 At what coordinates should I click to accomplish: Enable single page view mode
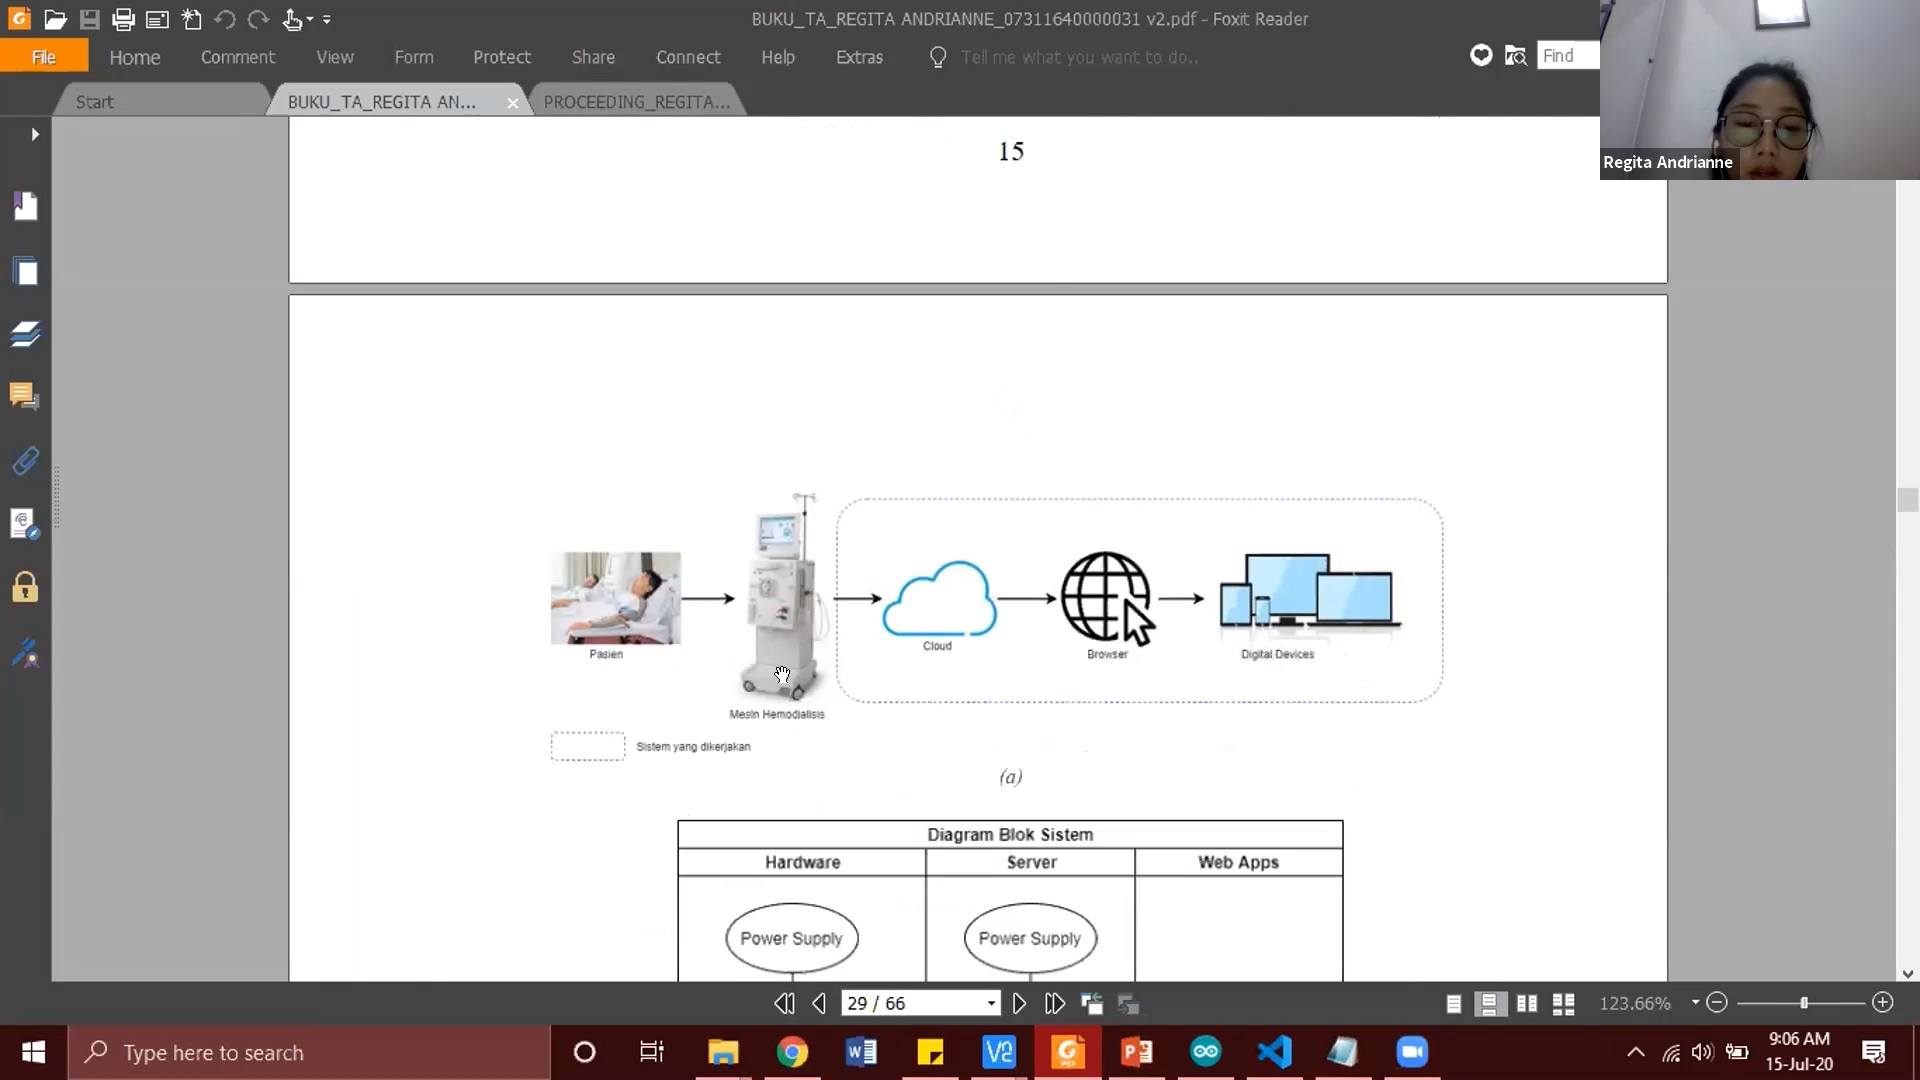[1453, 1003]
